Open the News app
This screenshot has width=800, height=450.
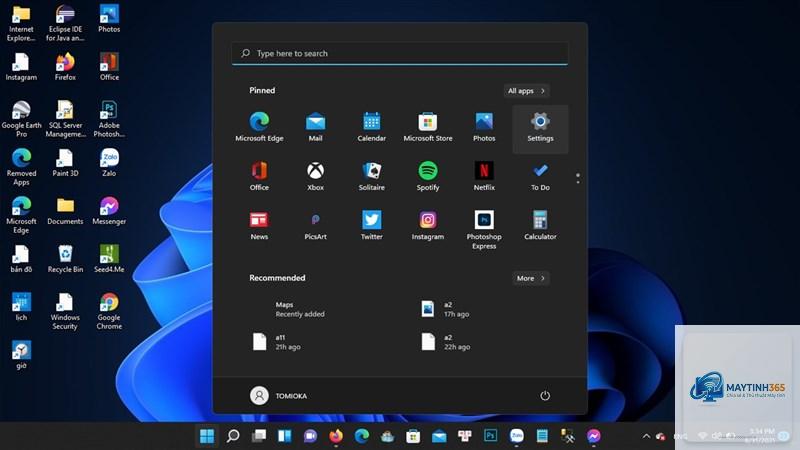pyautogui.click(x=259, y=225)
